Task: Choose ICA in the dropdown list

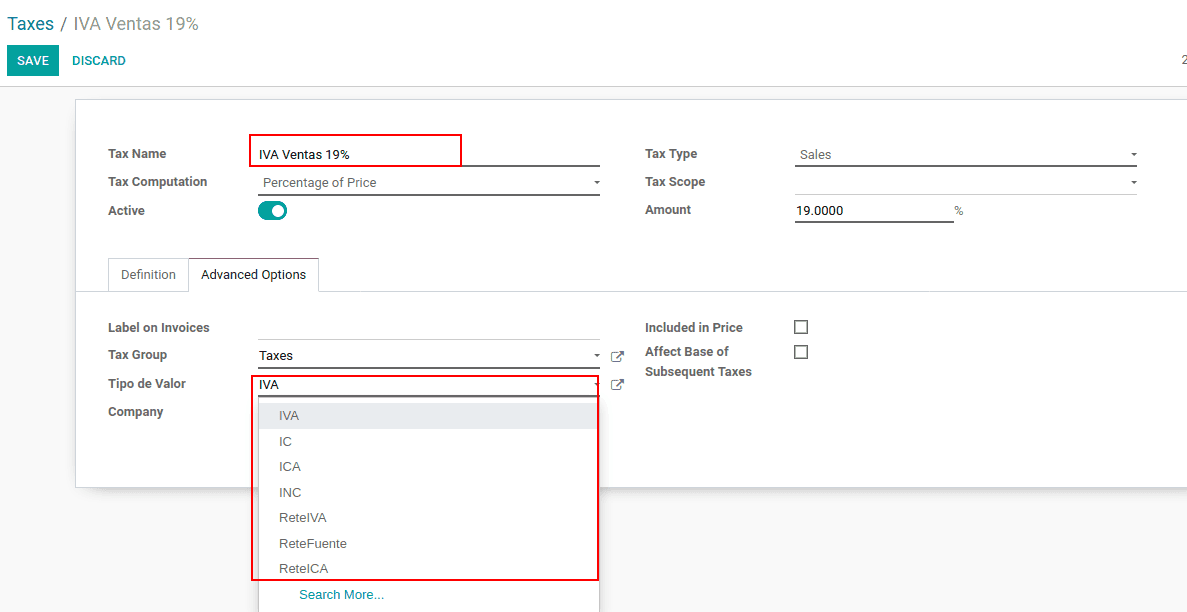Action: [428, 467]
